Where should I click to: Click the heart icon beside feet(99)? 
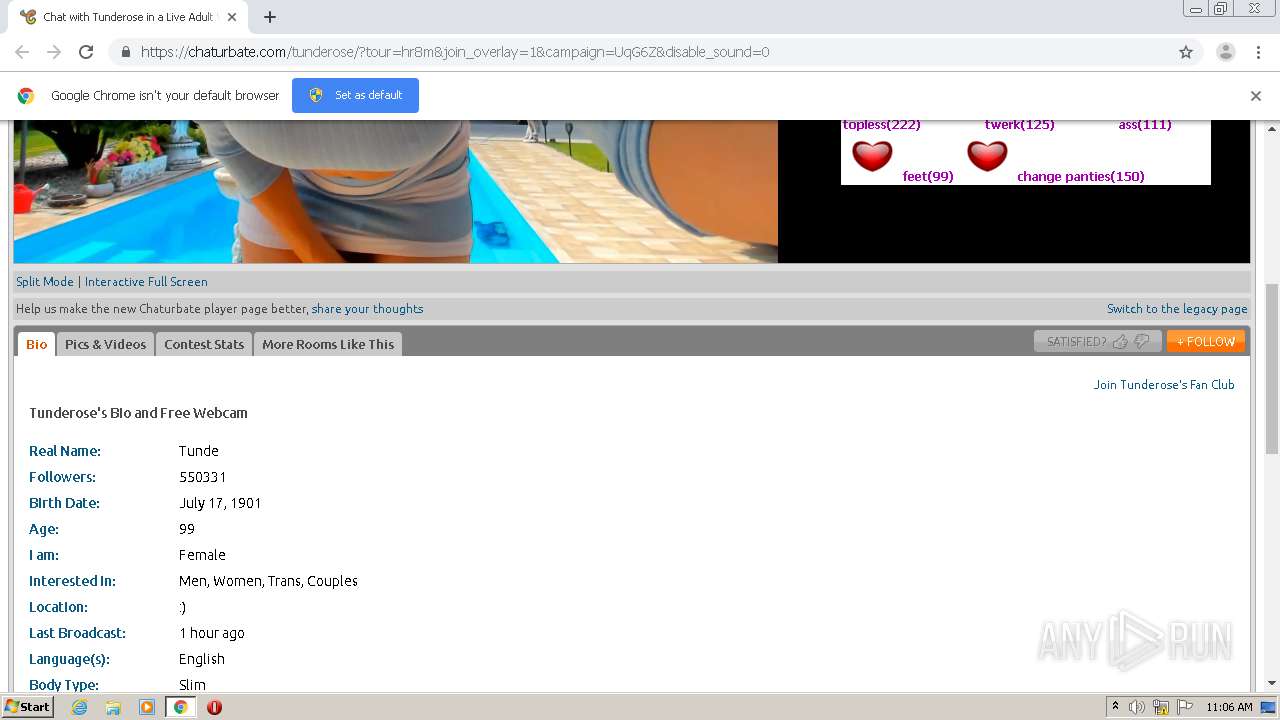[872, 156]
